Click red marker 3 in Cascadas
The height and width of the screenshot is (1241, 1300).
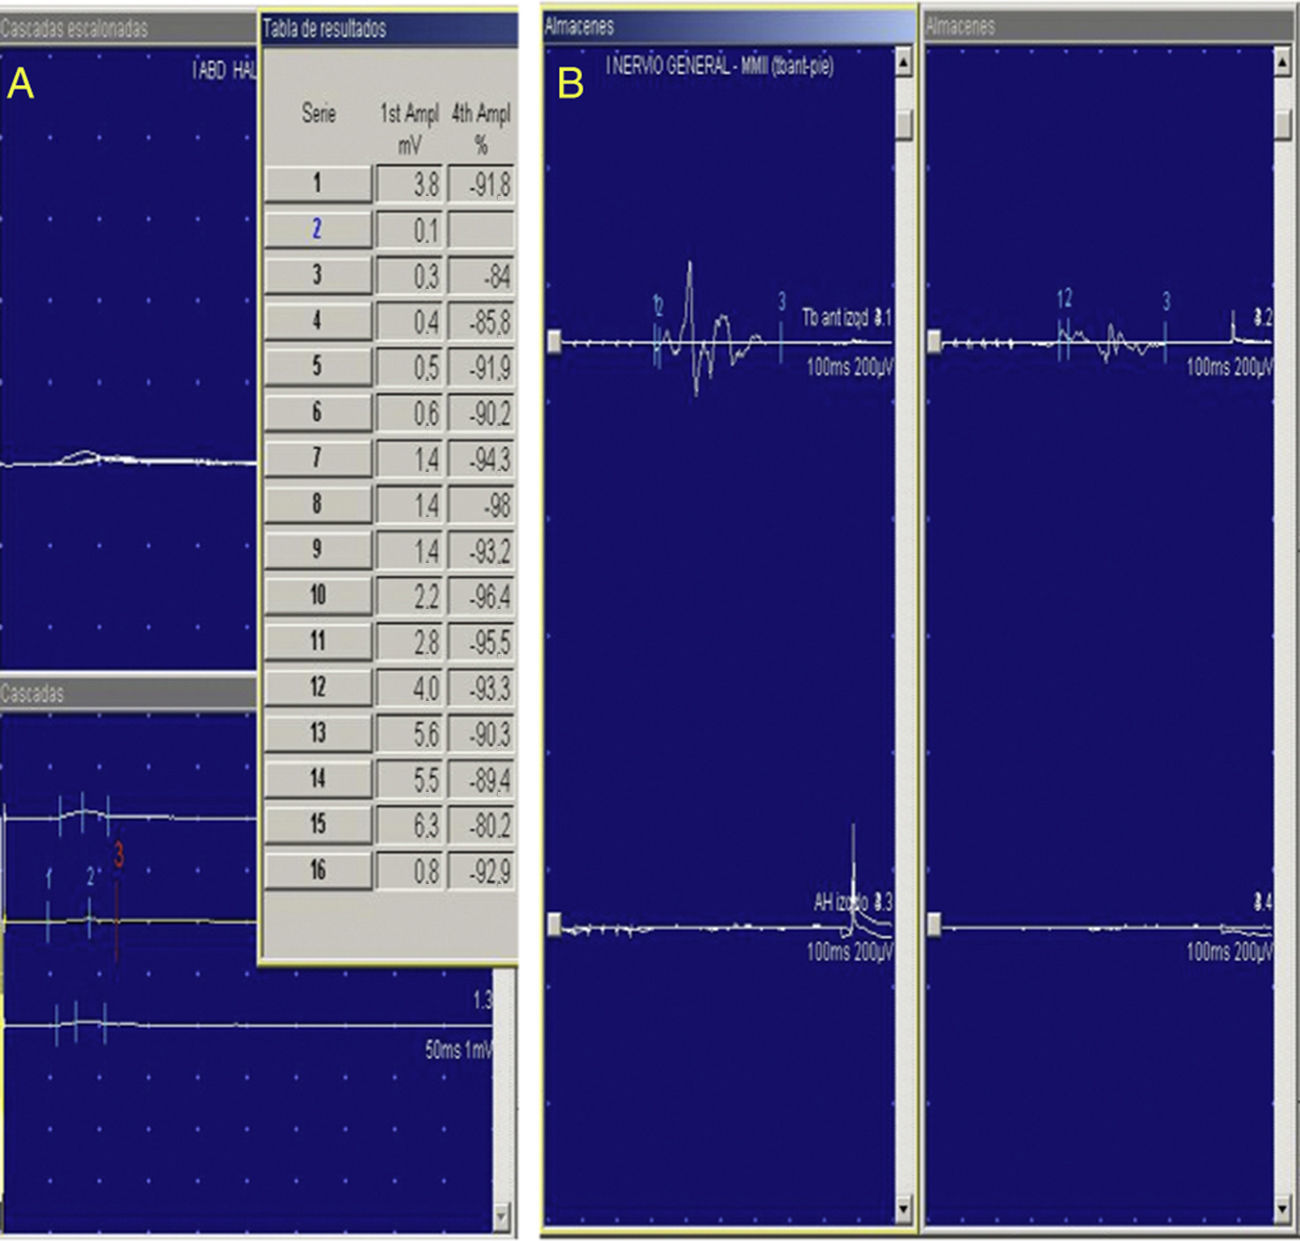[x=118, y=858]
